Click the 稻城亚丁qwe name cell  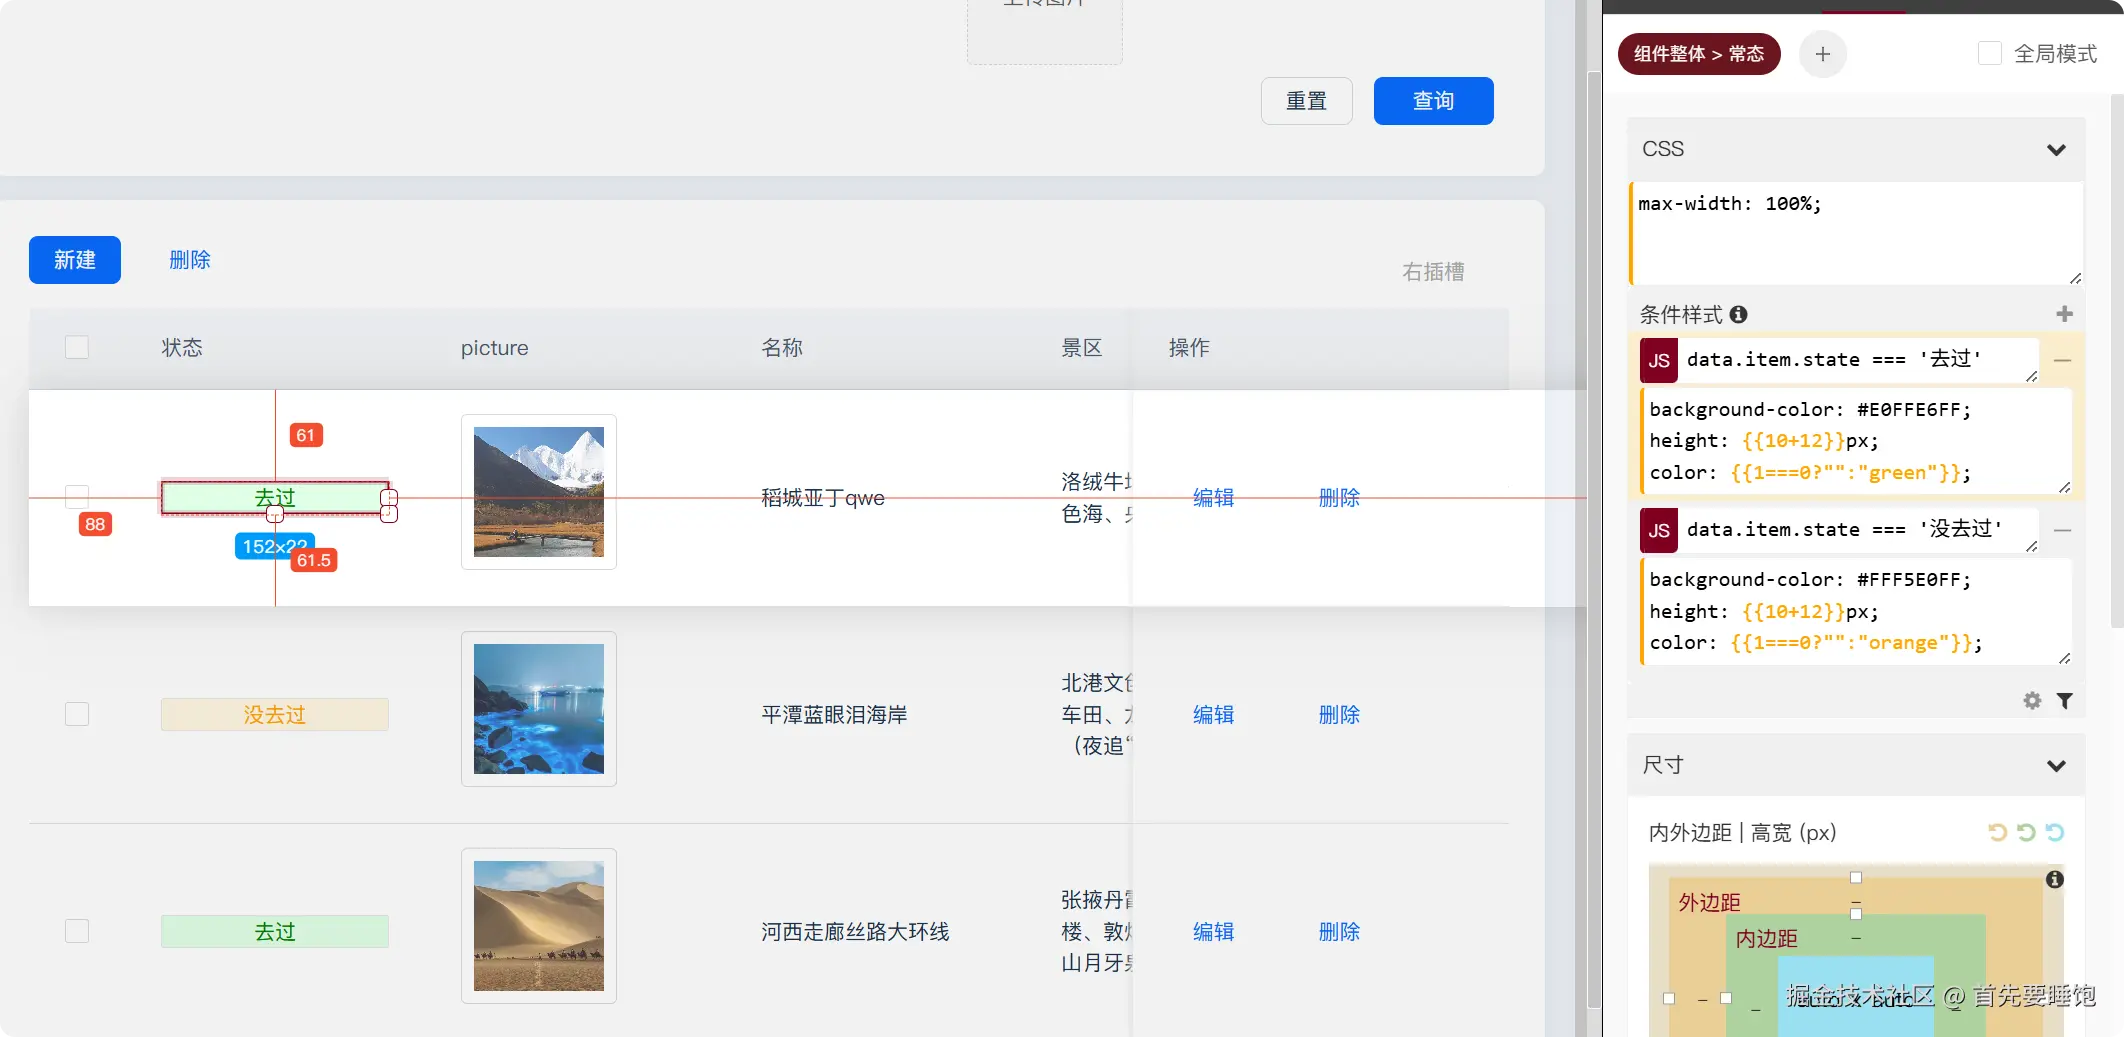[823, 498]
